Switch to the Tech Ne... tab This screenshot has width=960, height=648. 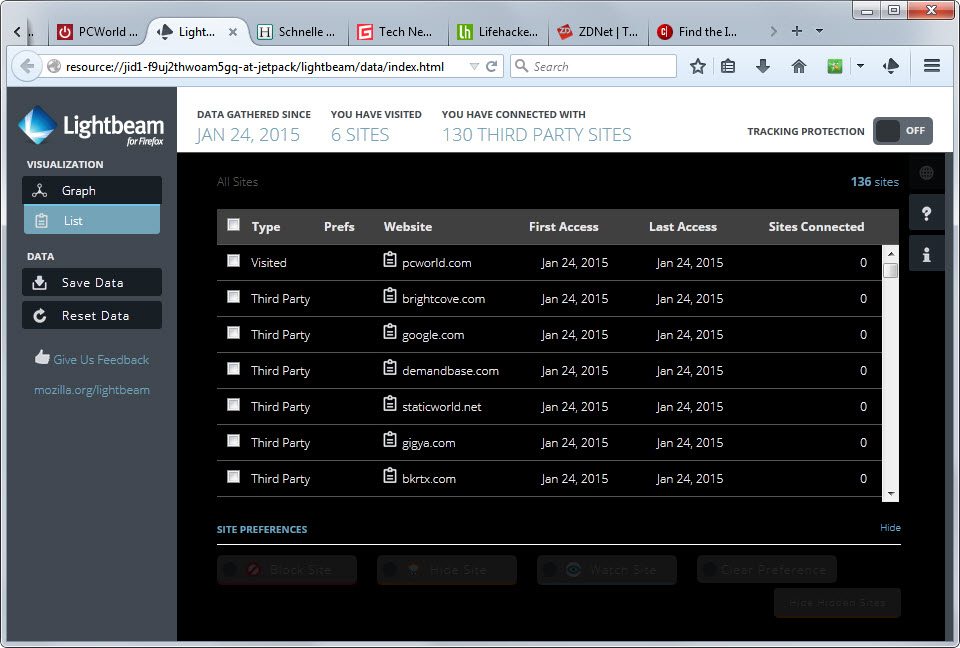[x=397, y=32]
